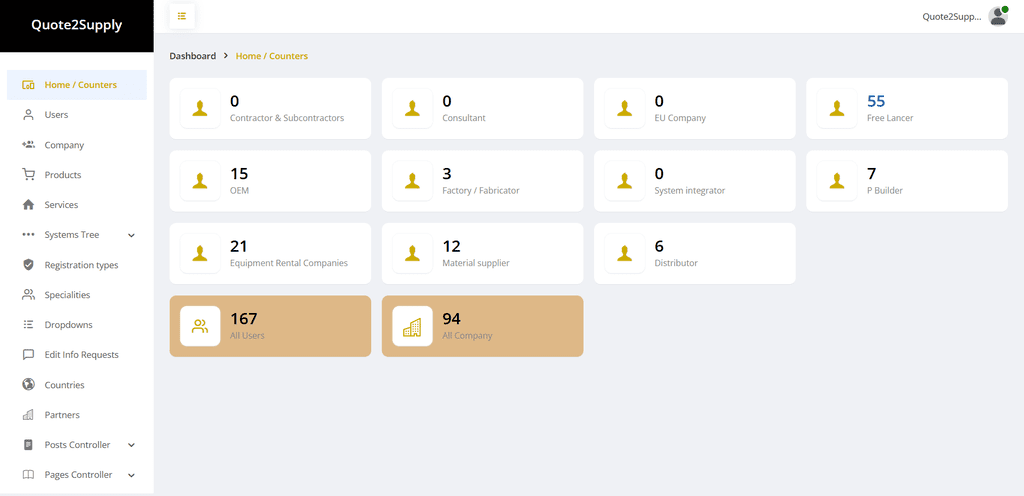Viewport: 1024px width, 496px height.
Task: Select the Equipment Rental Companies label
Action: (x=289, y=263)
